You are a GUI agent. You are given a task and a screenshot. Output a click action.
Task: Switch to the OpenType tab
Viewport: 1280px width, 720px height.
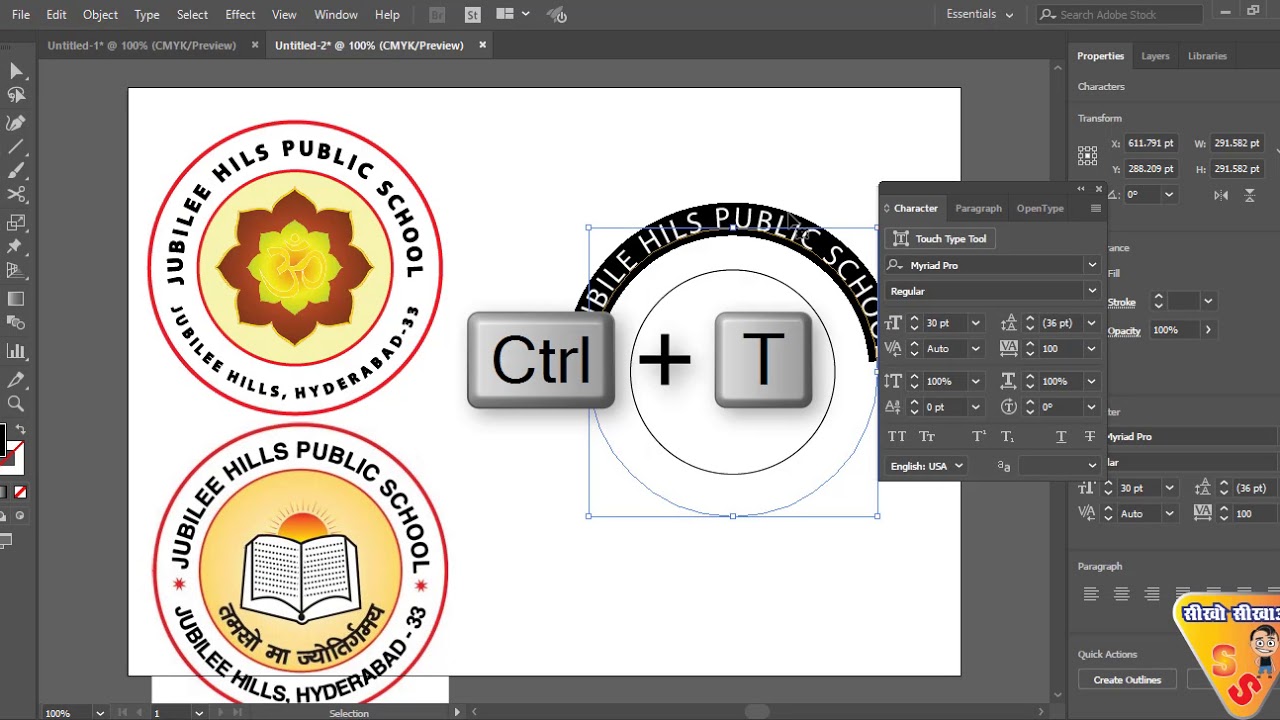1040,208
